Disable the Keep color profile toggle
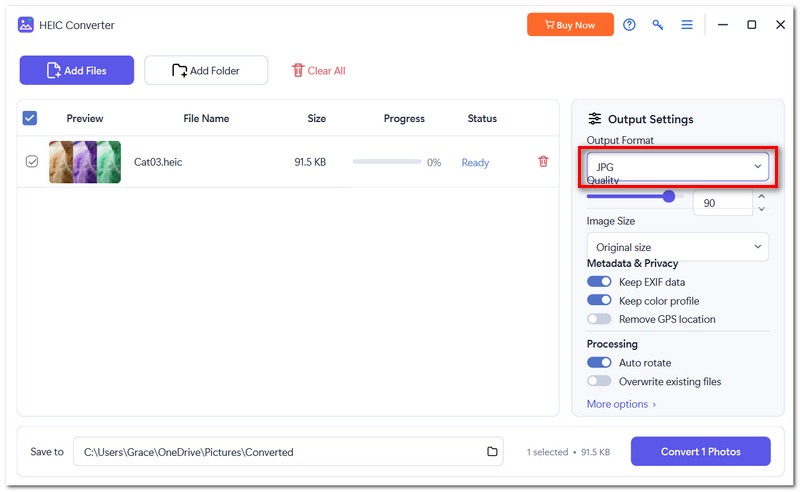This screenshot has width=800, height=492. [x=599, y=300]
